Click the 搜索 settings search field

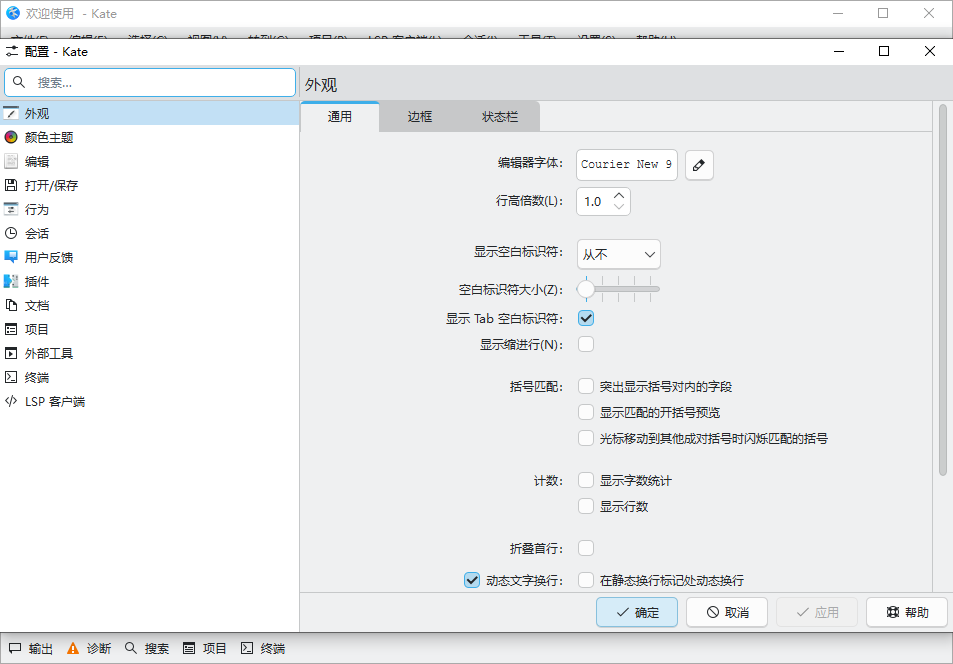tap(160, 83)
